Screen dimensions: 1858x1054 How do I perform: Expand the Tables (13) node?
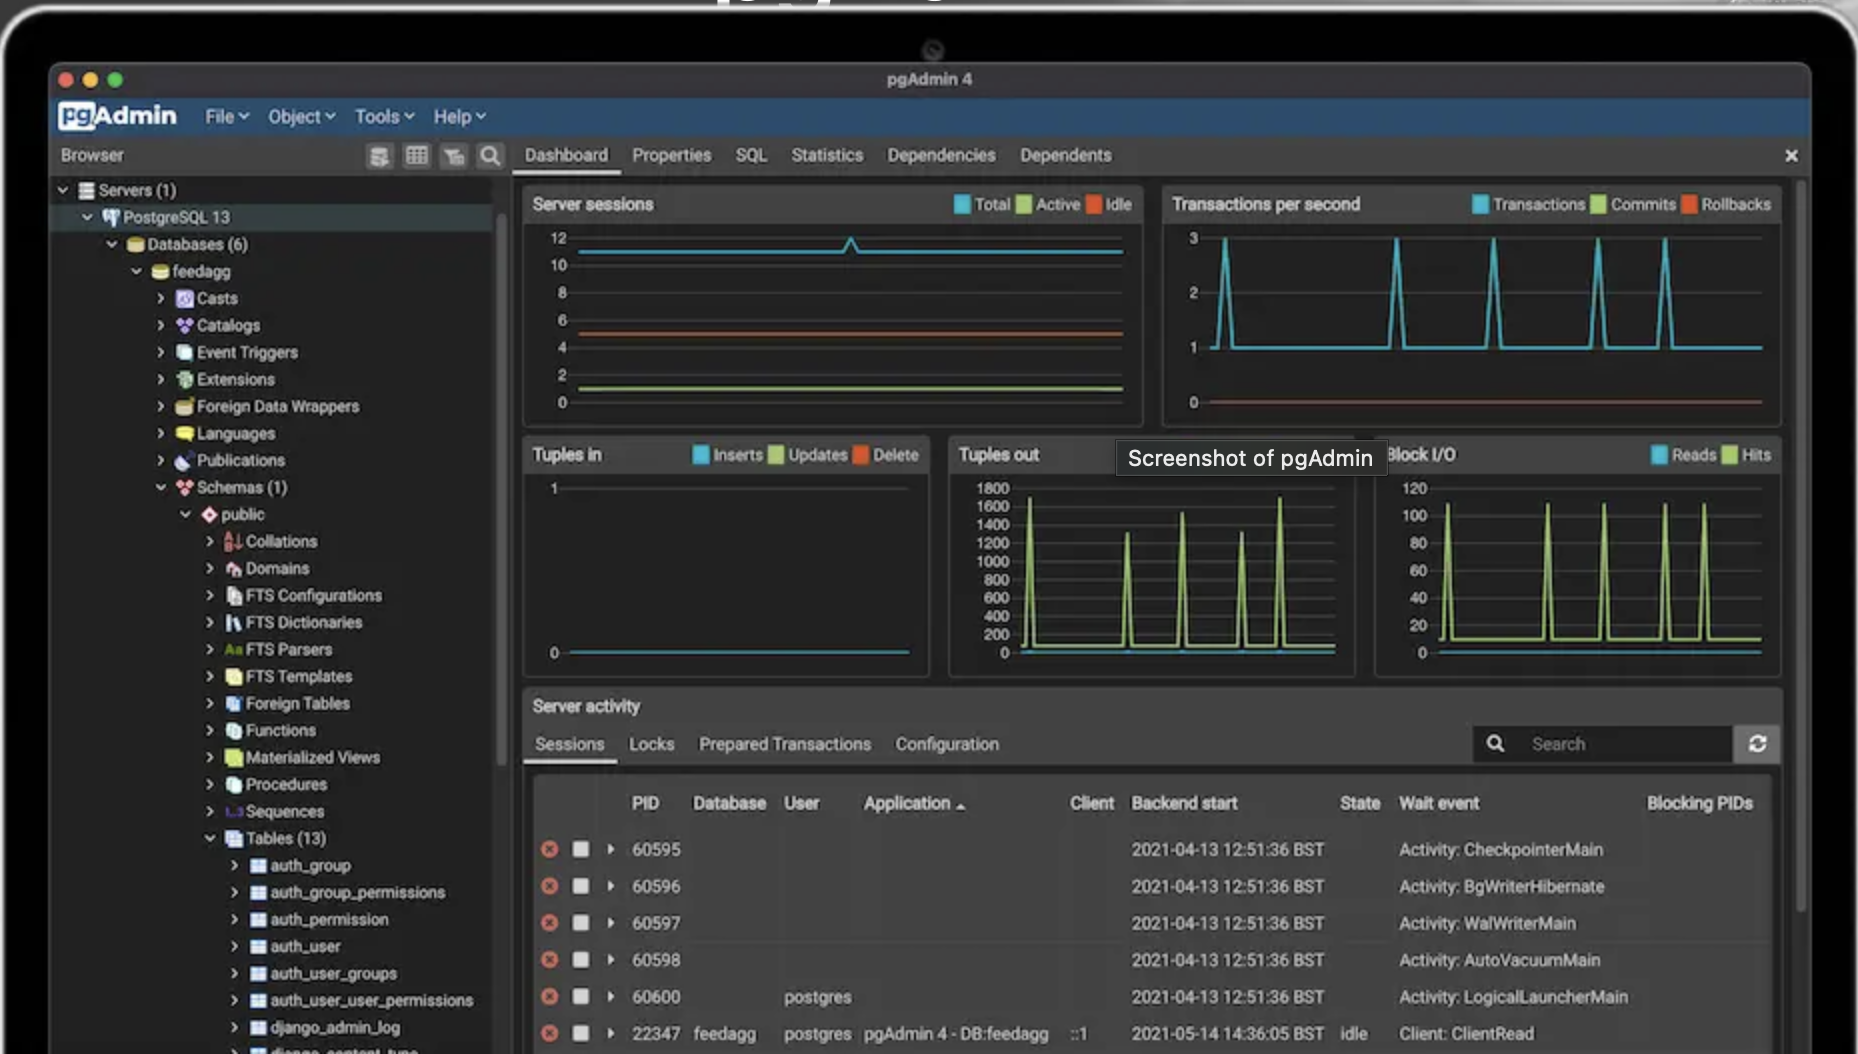(210, 838)
